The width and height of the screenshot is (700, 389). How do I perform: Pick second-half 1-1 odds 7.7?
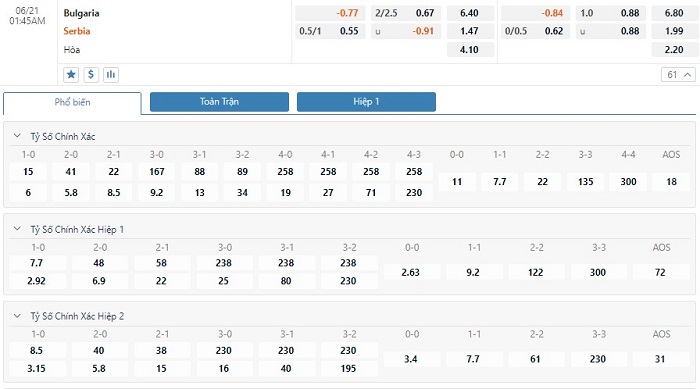click(x=473, y=359)
